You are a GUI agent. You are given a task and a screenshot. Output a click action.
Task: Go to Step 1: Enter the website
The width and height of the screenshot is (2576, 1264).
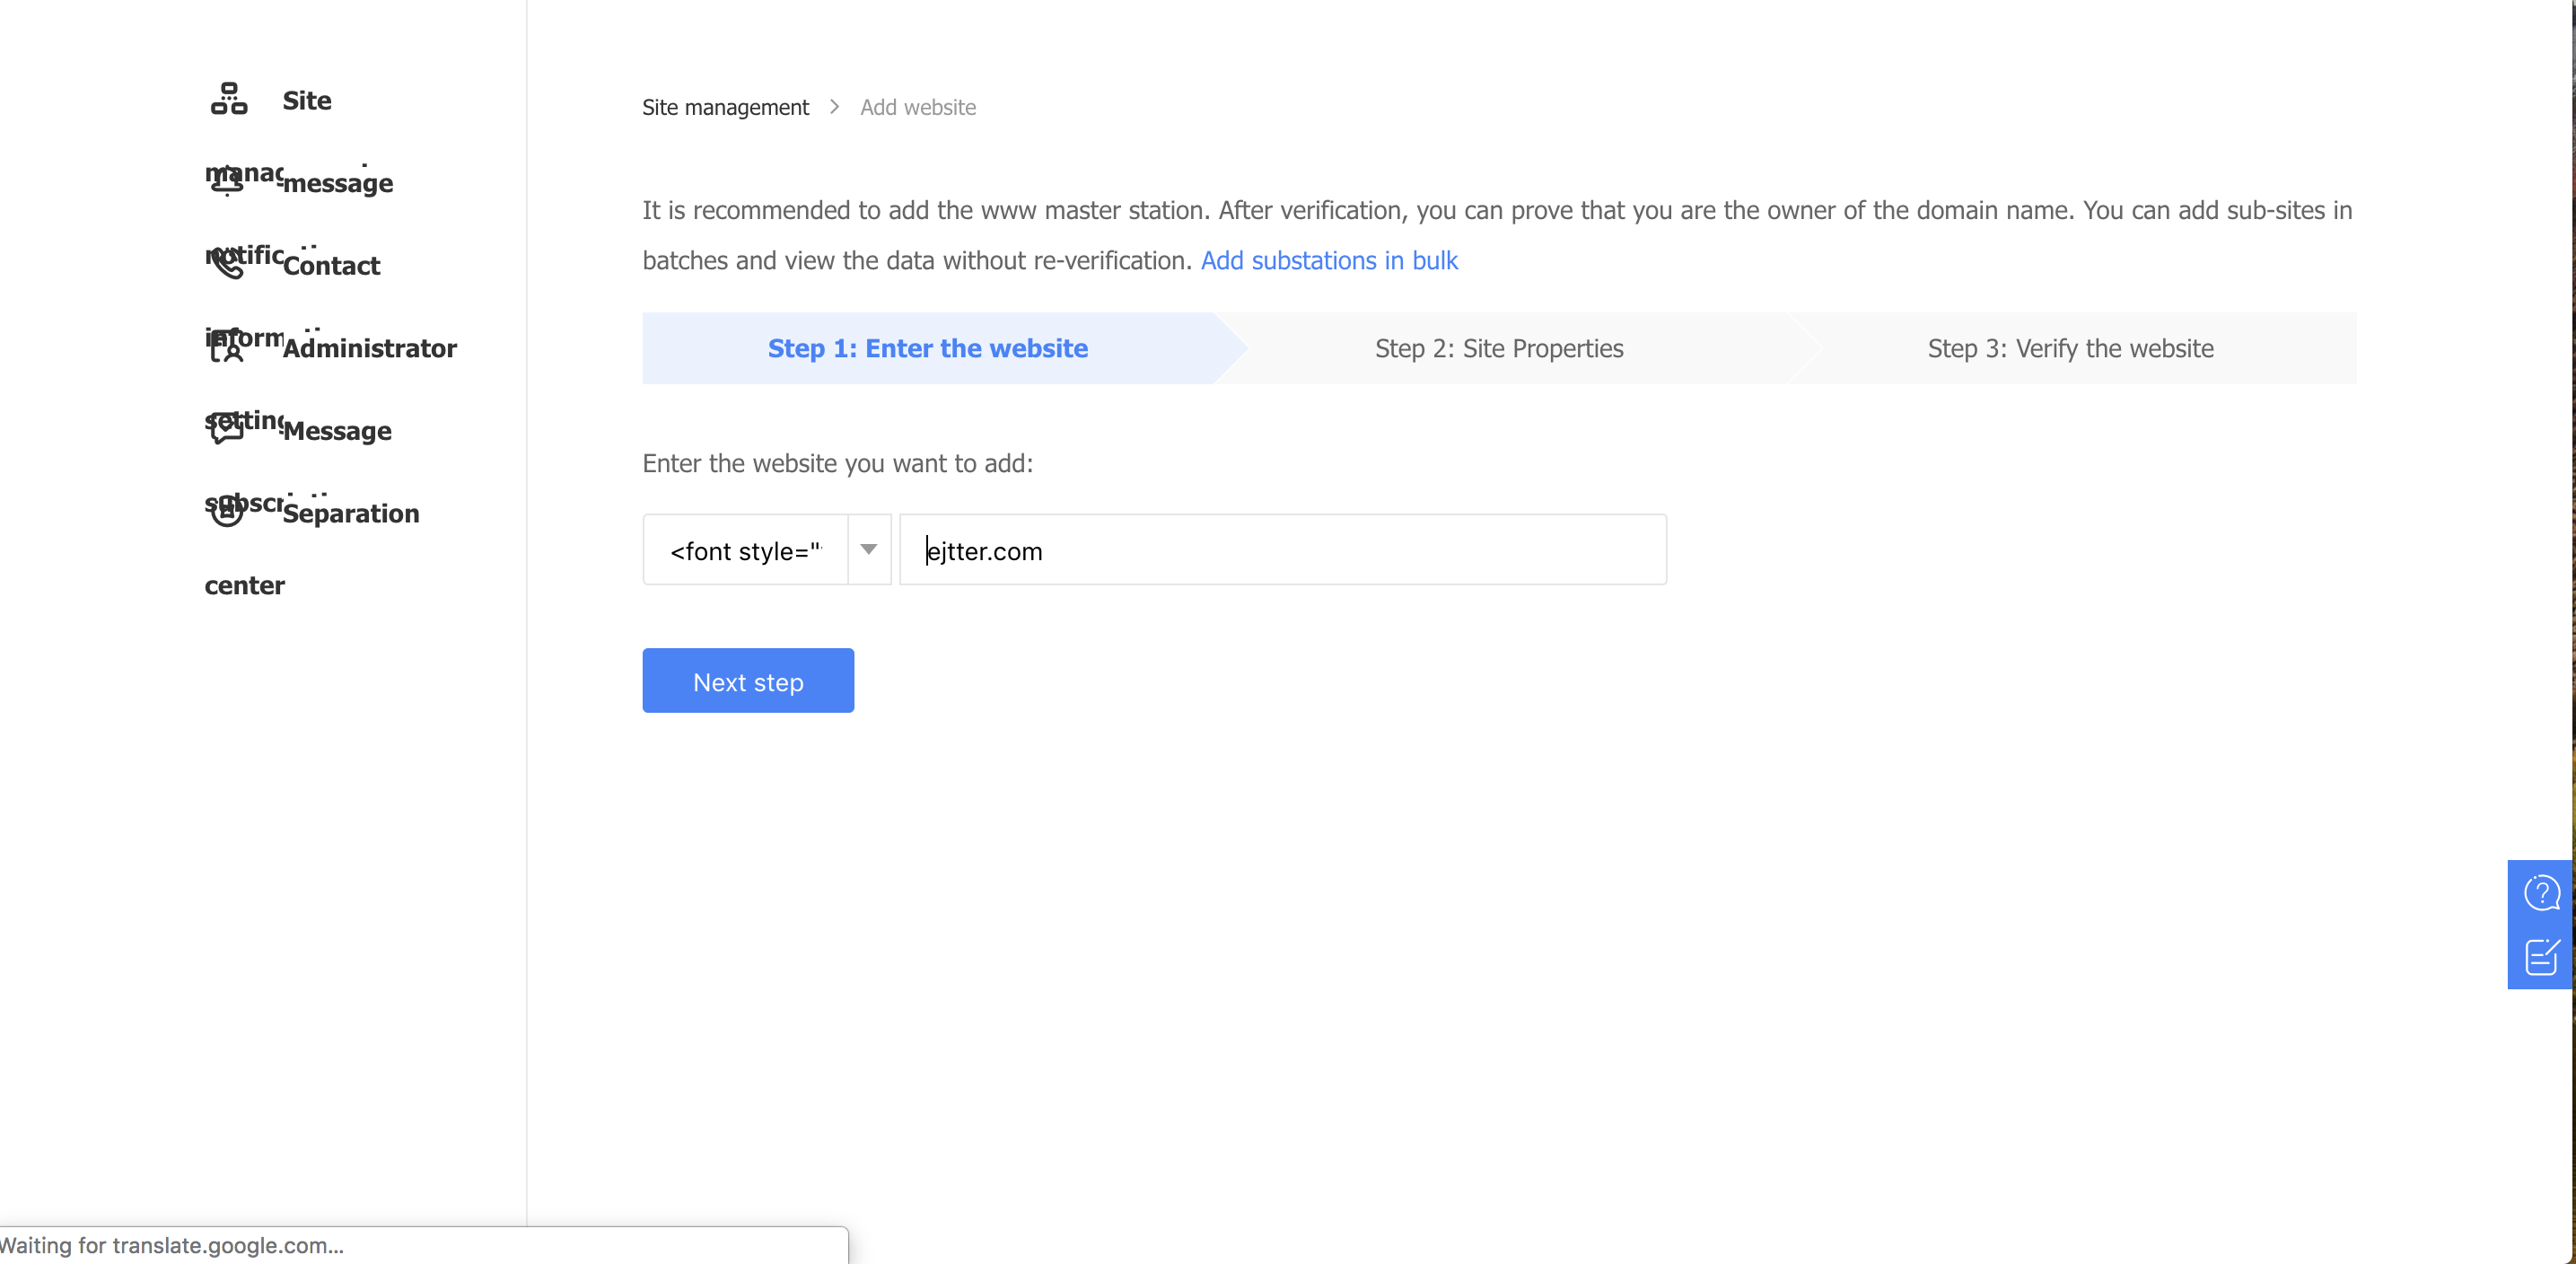[x=927, y=348]
